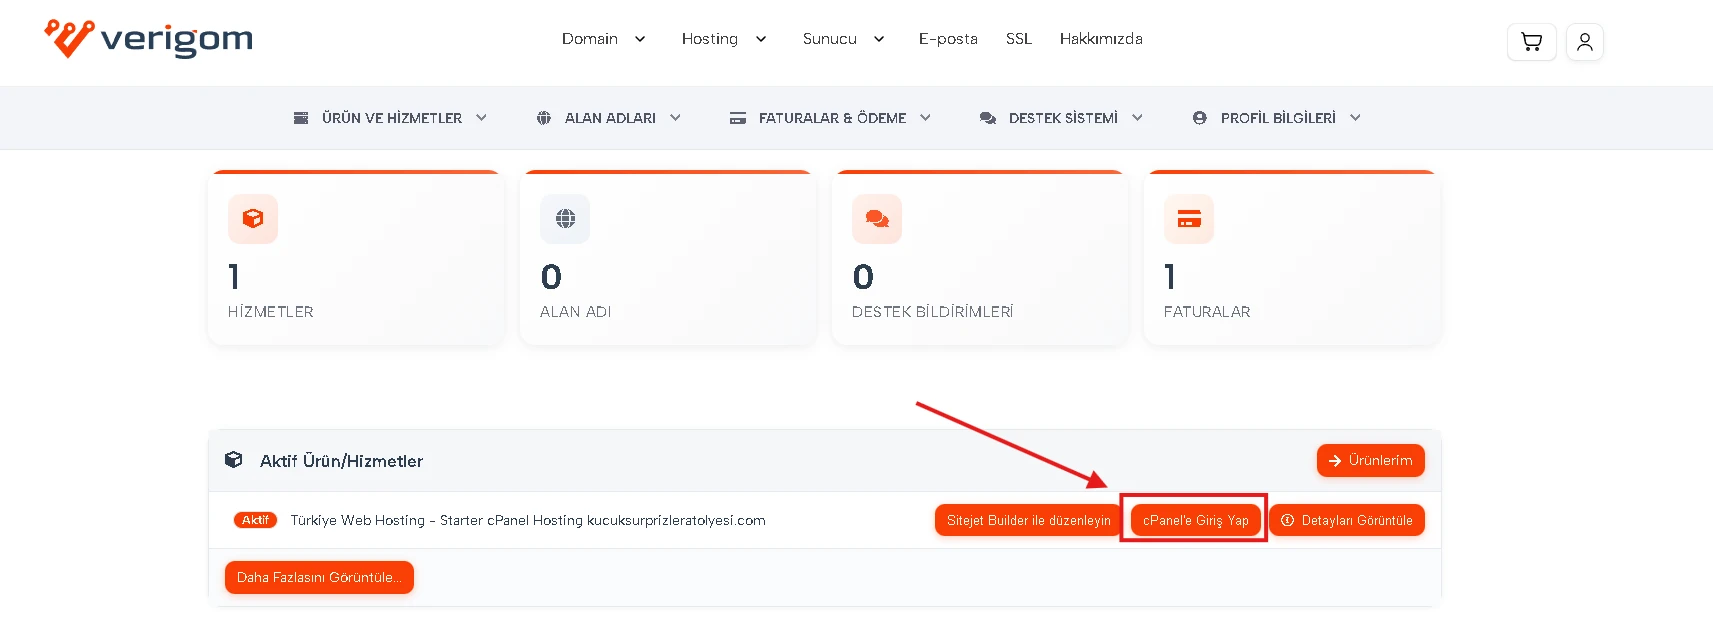
Task: Open the FATURALAR summary card
Action: (1293, 258)
